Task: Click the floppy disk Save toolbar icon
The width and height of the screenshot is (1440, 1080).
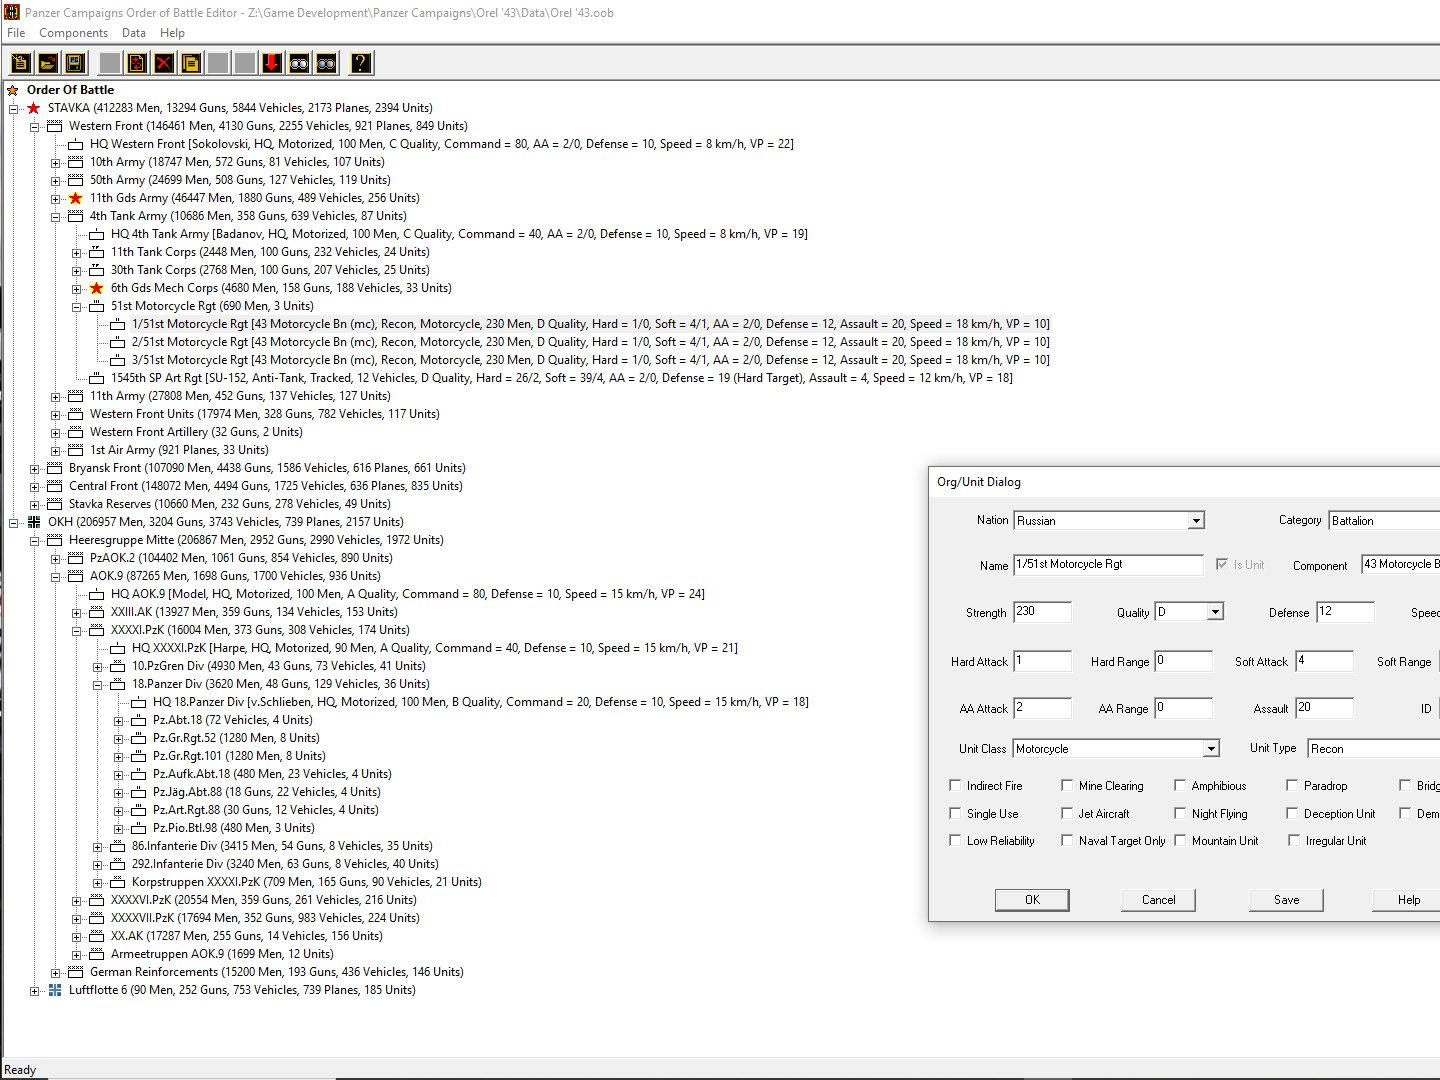Action: pos(74,63)
